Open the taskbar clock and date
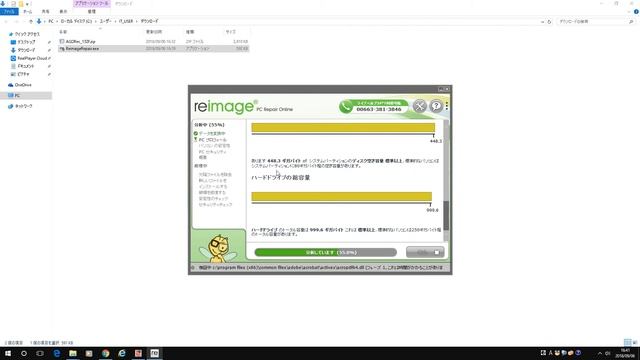Viewport: 640px width, 360px height. [x=625, y=353]
